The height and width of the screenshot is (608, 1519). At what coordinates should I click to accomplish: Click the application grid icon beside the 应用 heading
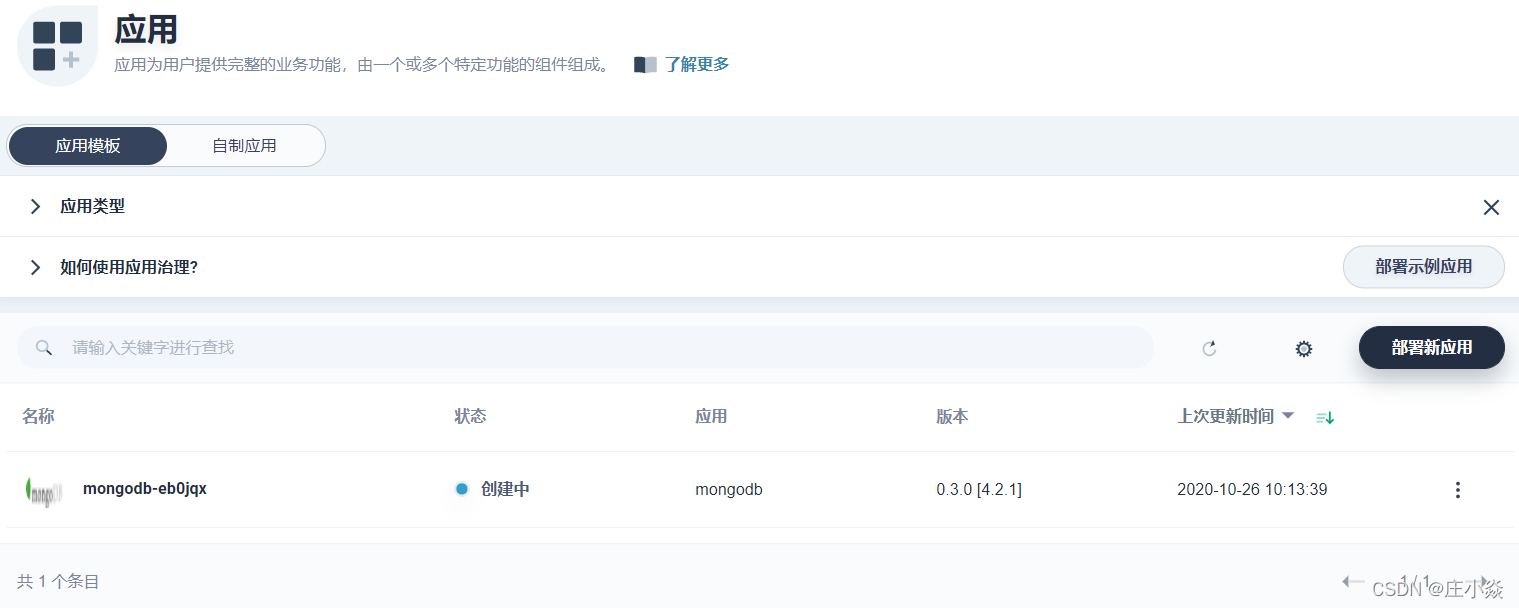(x=57, y=46)
